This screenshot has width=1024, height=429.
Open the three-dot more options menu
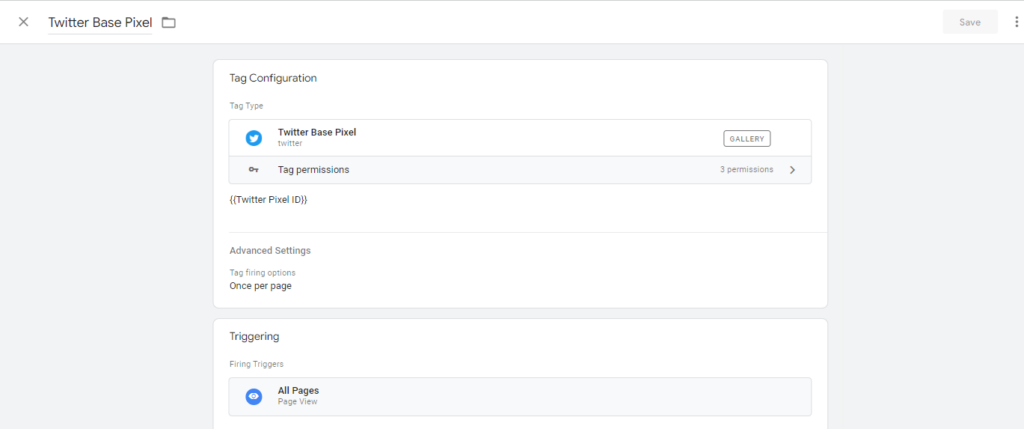pyautogui.click(x=1016, y=22)
